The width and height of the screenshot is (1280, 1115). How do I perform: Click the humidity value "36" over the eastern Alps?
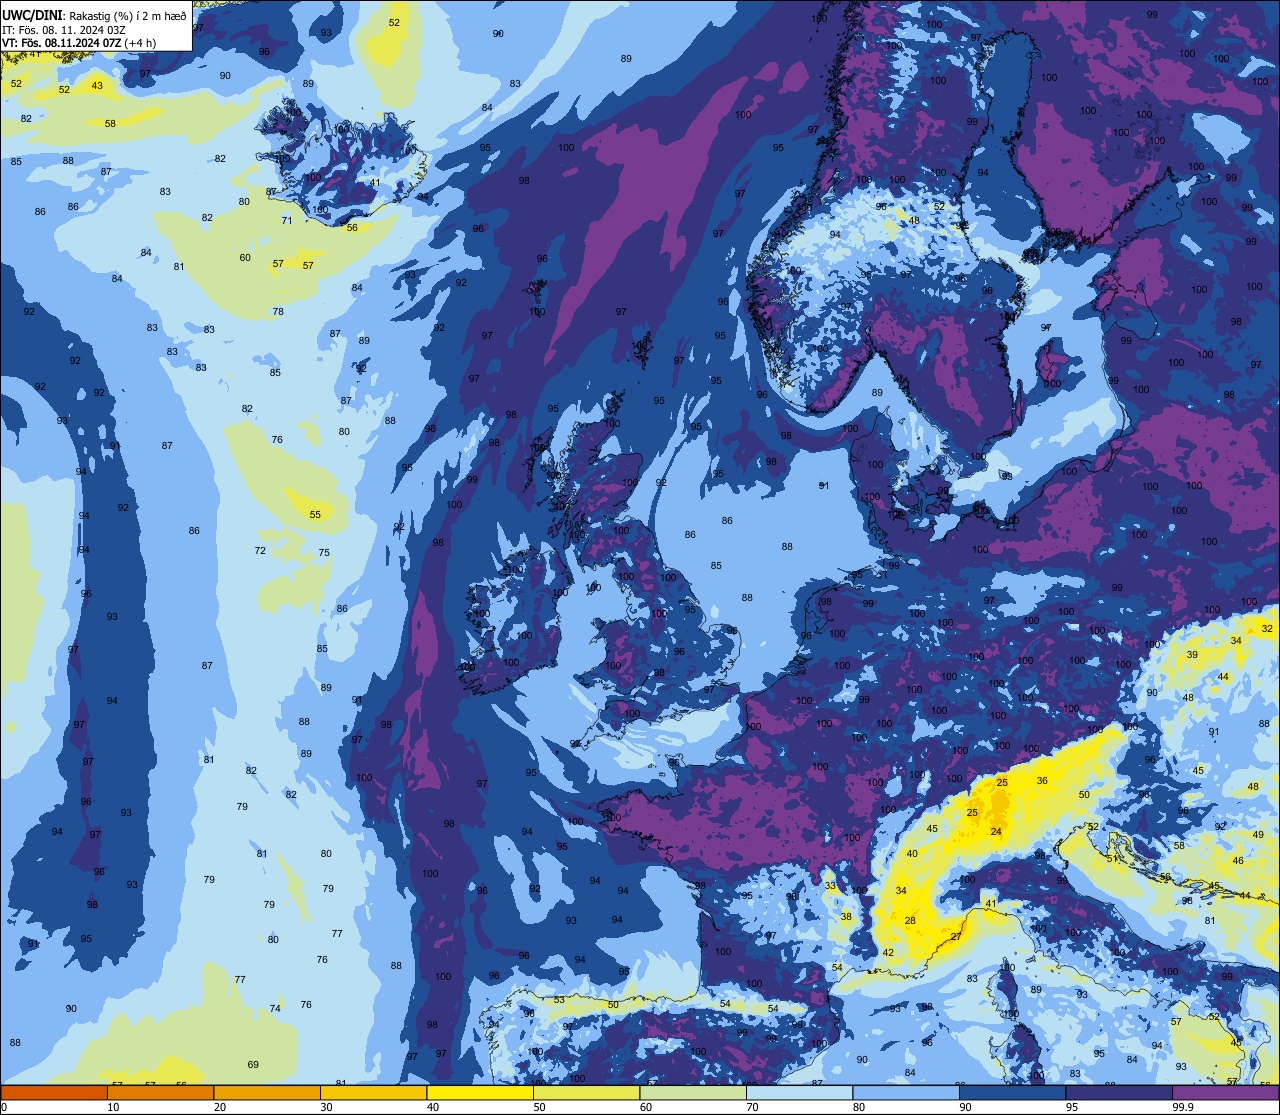pos(1042,781)
